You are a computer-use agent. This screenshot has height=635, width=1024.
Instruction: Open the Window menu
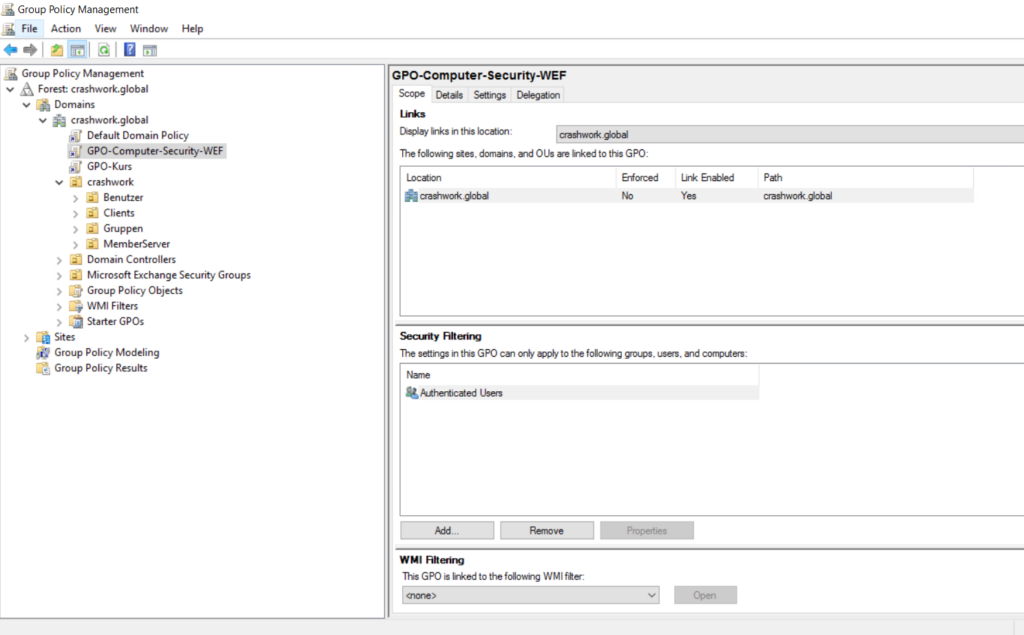[149, 29]
